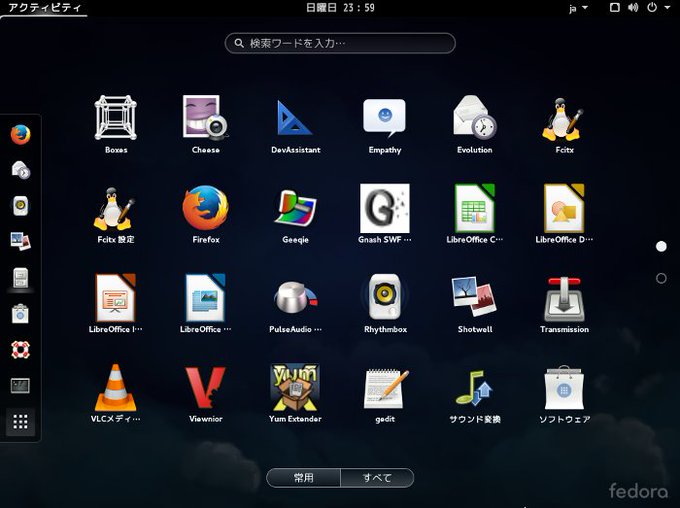Launch gedit text editor
The width and height of the screenshot is (680, 508).
click(385, 394)
